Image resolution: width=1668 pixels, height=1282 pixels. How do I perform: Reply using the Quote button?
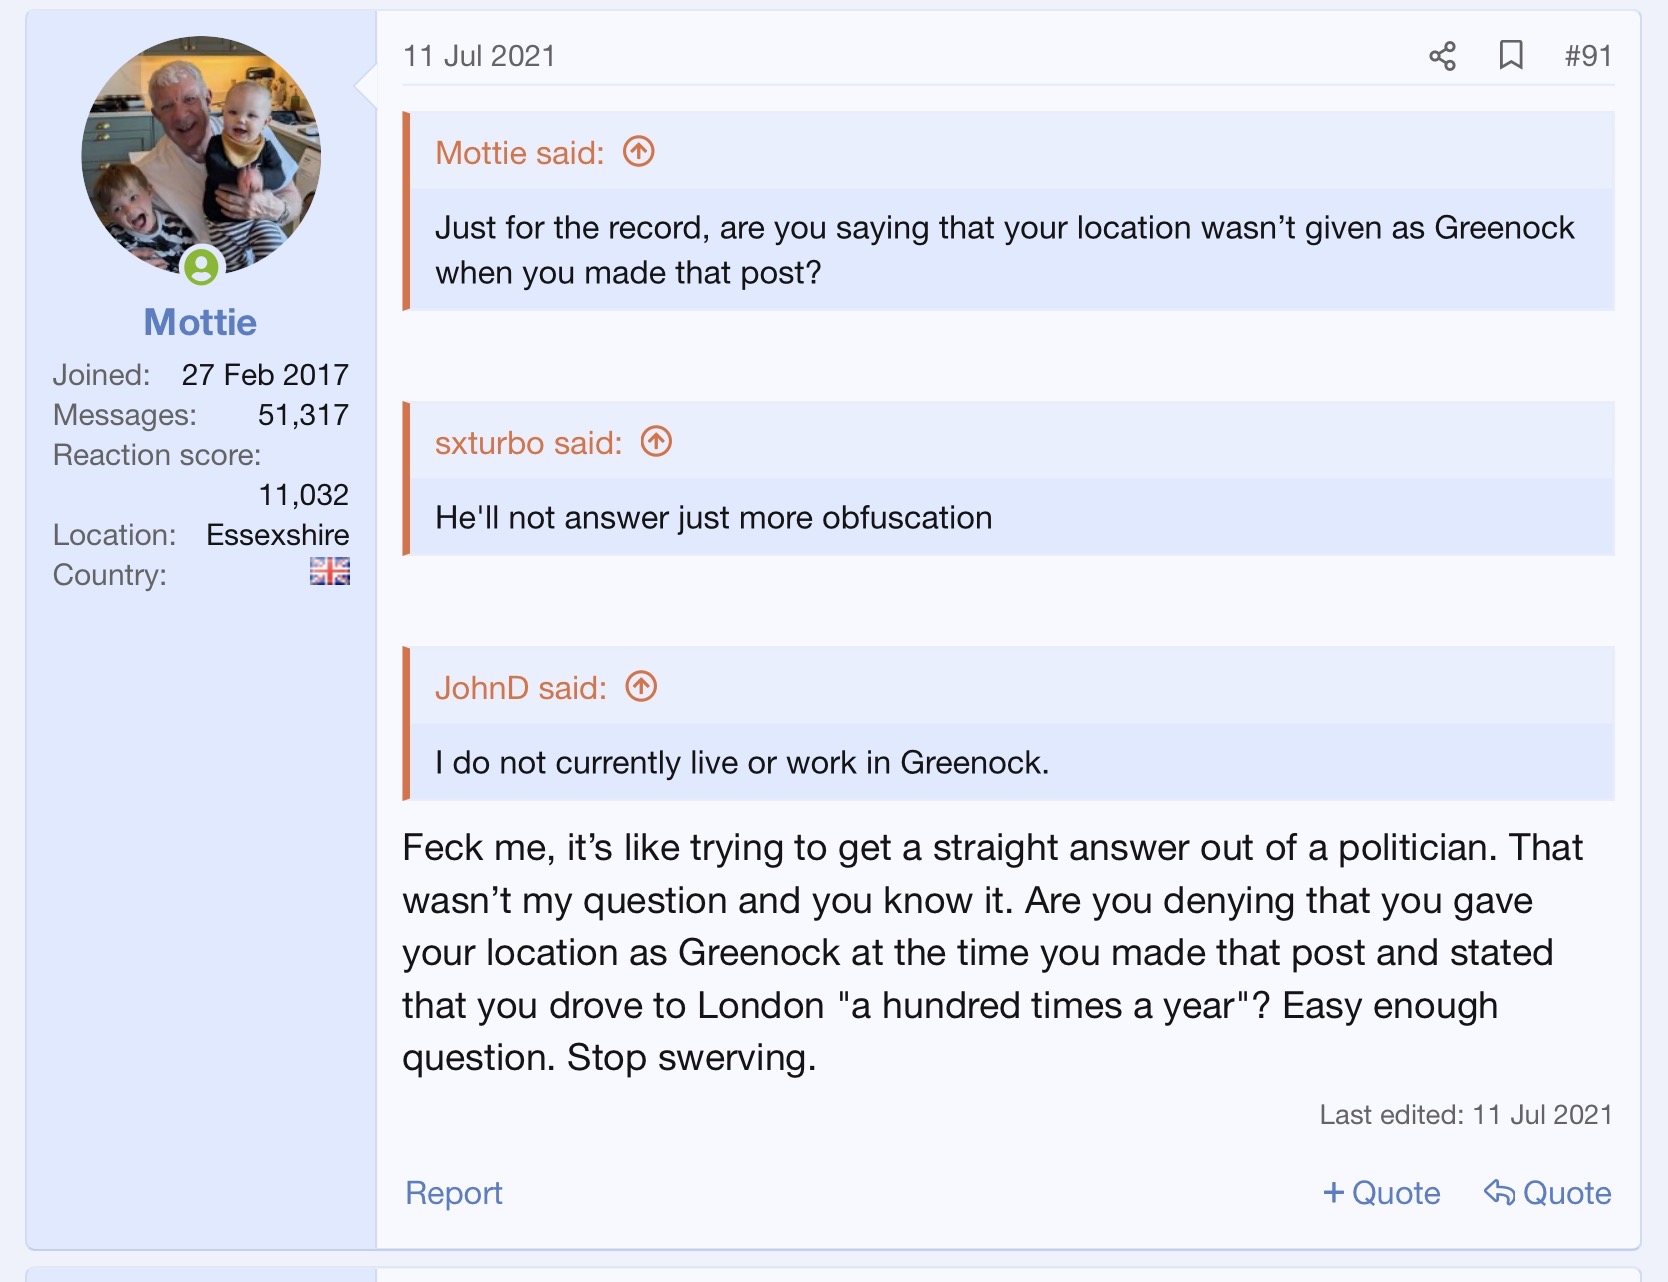pyautogui.click(x=1547, y=1193)
